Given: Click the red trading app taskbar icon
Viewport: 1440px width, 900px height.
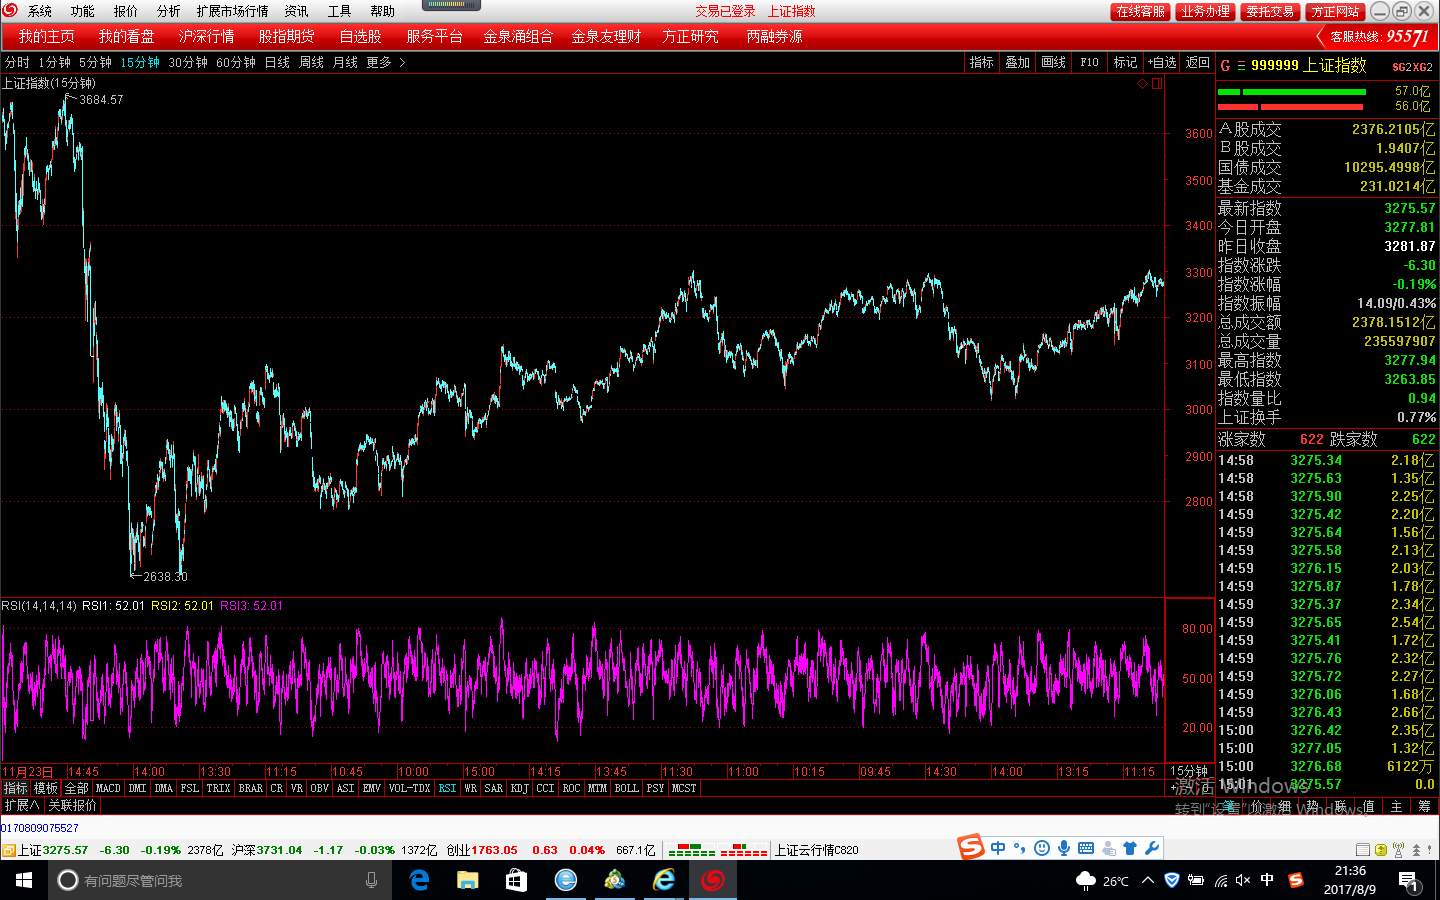Looking at the screenshot, I should coord(713,880).
